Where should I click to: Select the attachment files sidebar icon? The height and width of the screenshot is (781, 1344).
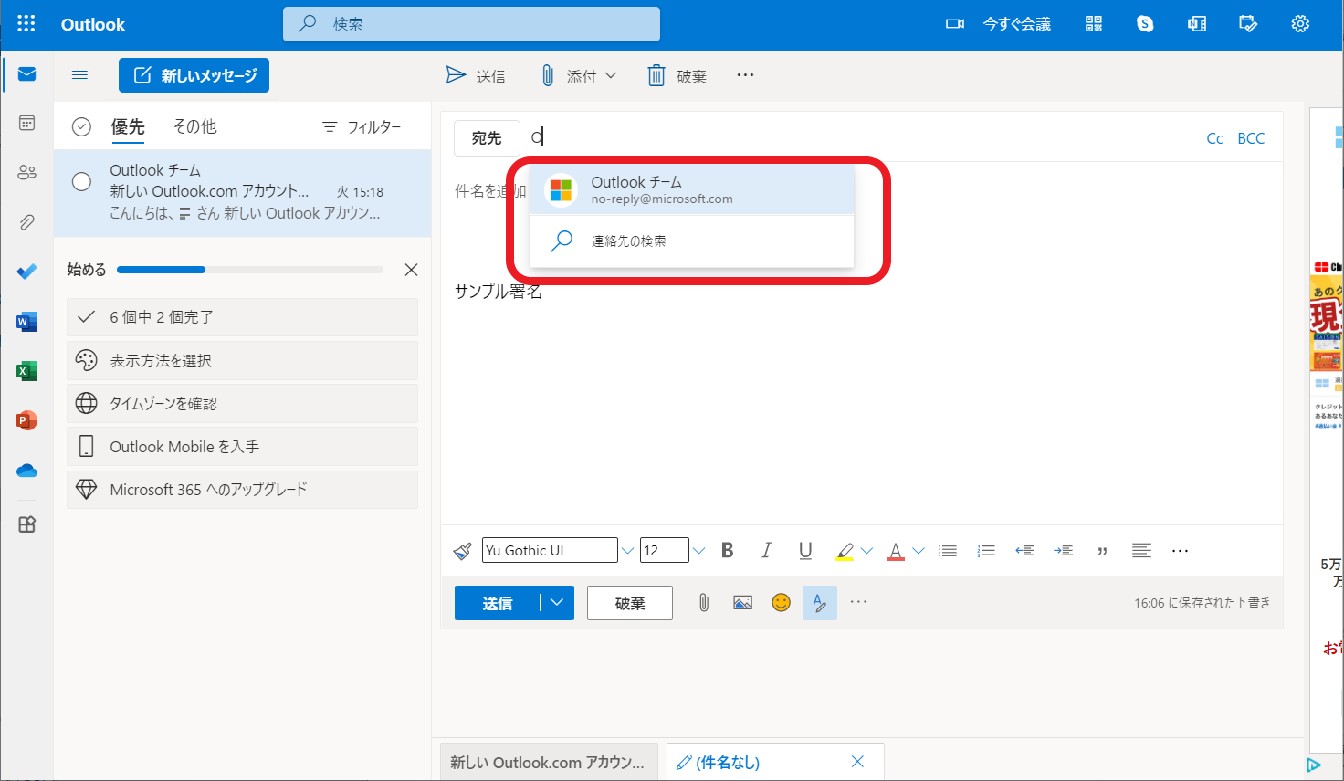[x=25, y=222]
